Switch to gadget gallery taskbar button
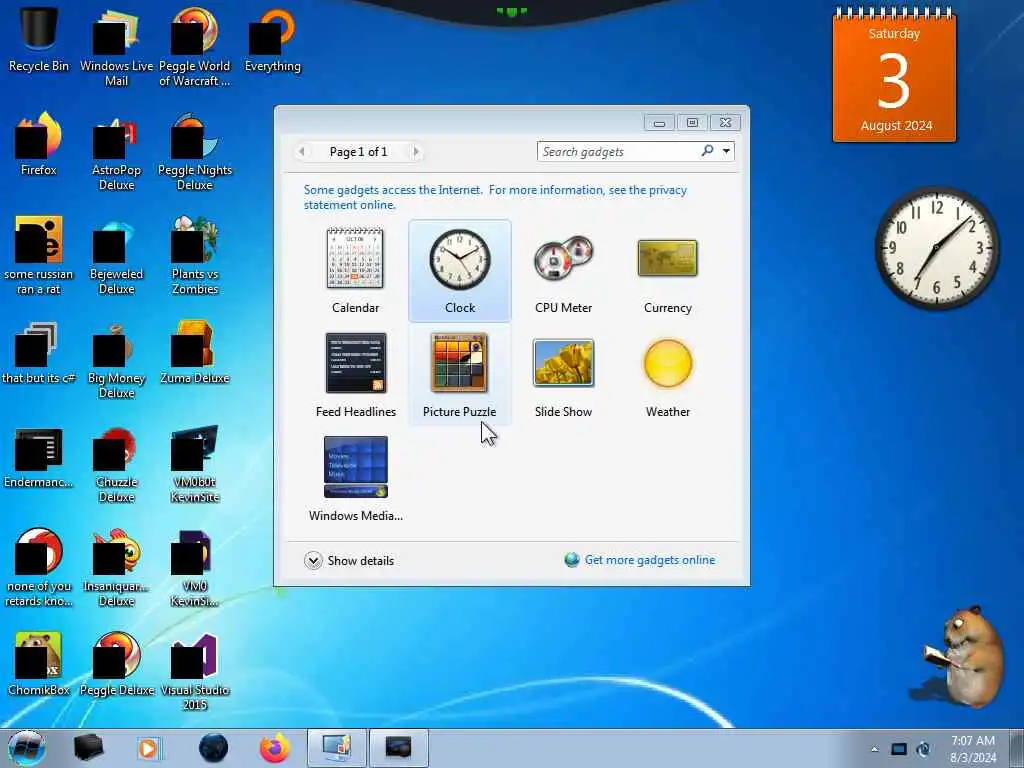 coord(336,748)
